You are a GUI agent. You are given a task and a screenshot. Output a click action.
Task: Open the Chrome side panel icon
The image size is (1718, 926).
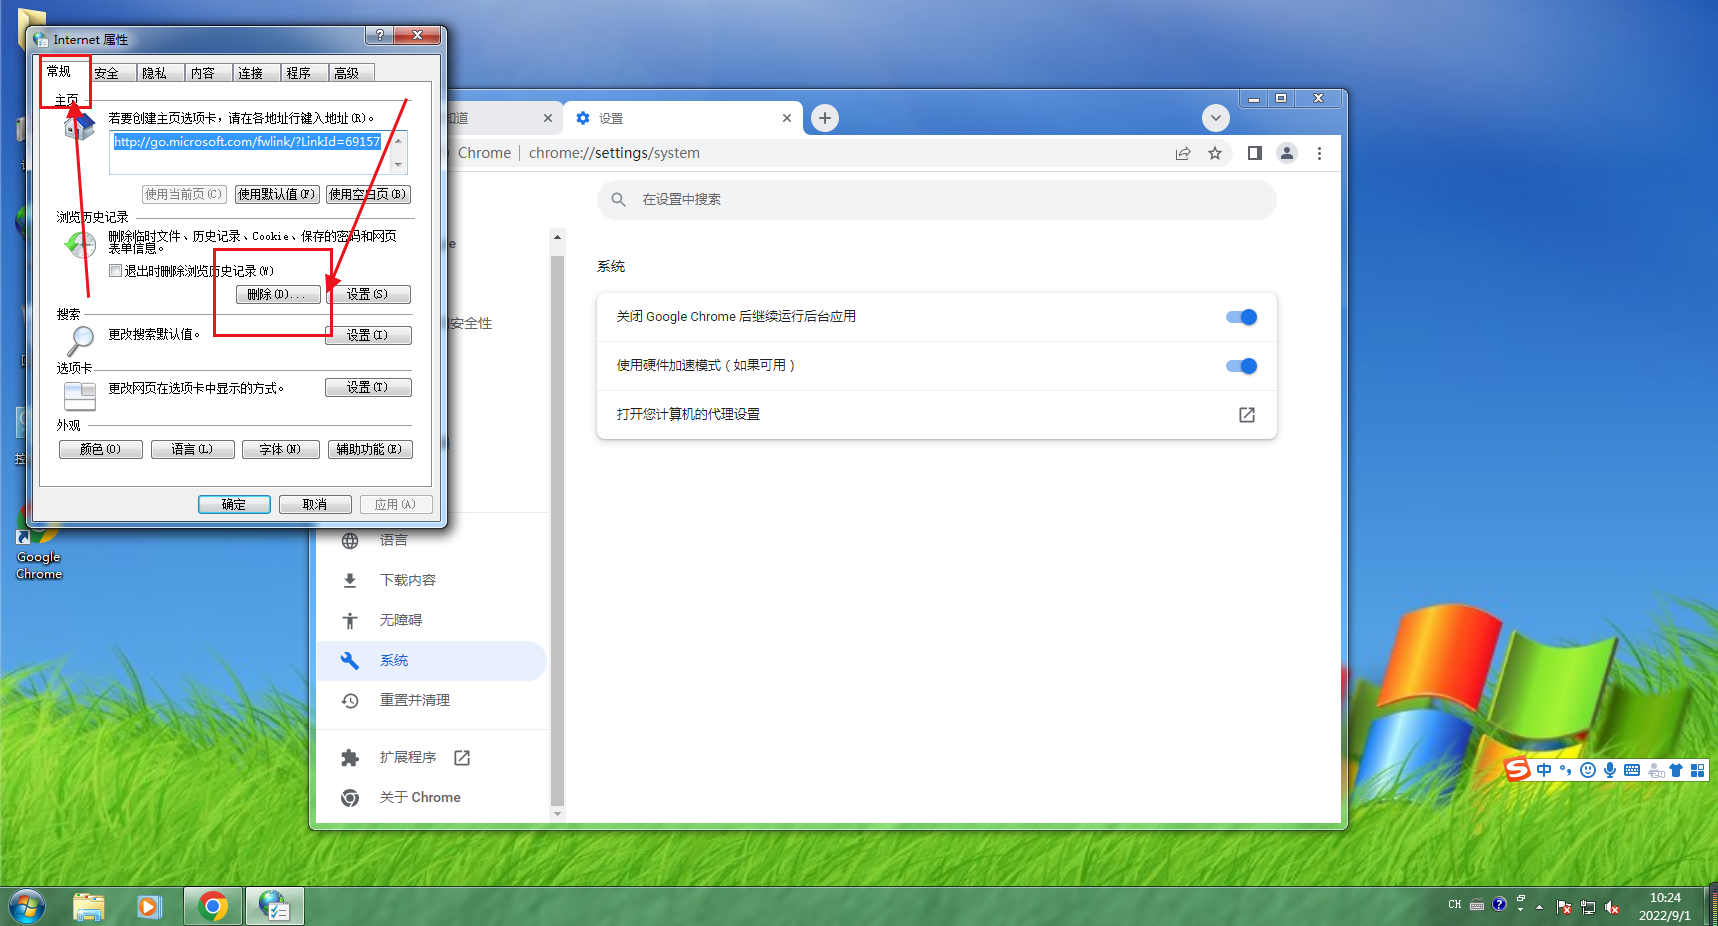click(x=1255, y=153)
